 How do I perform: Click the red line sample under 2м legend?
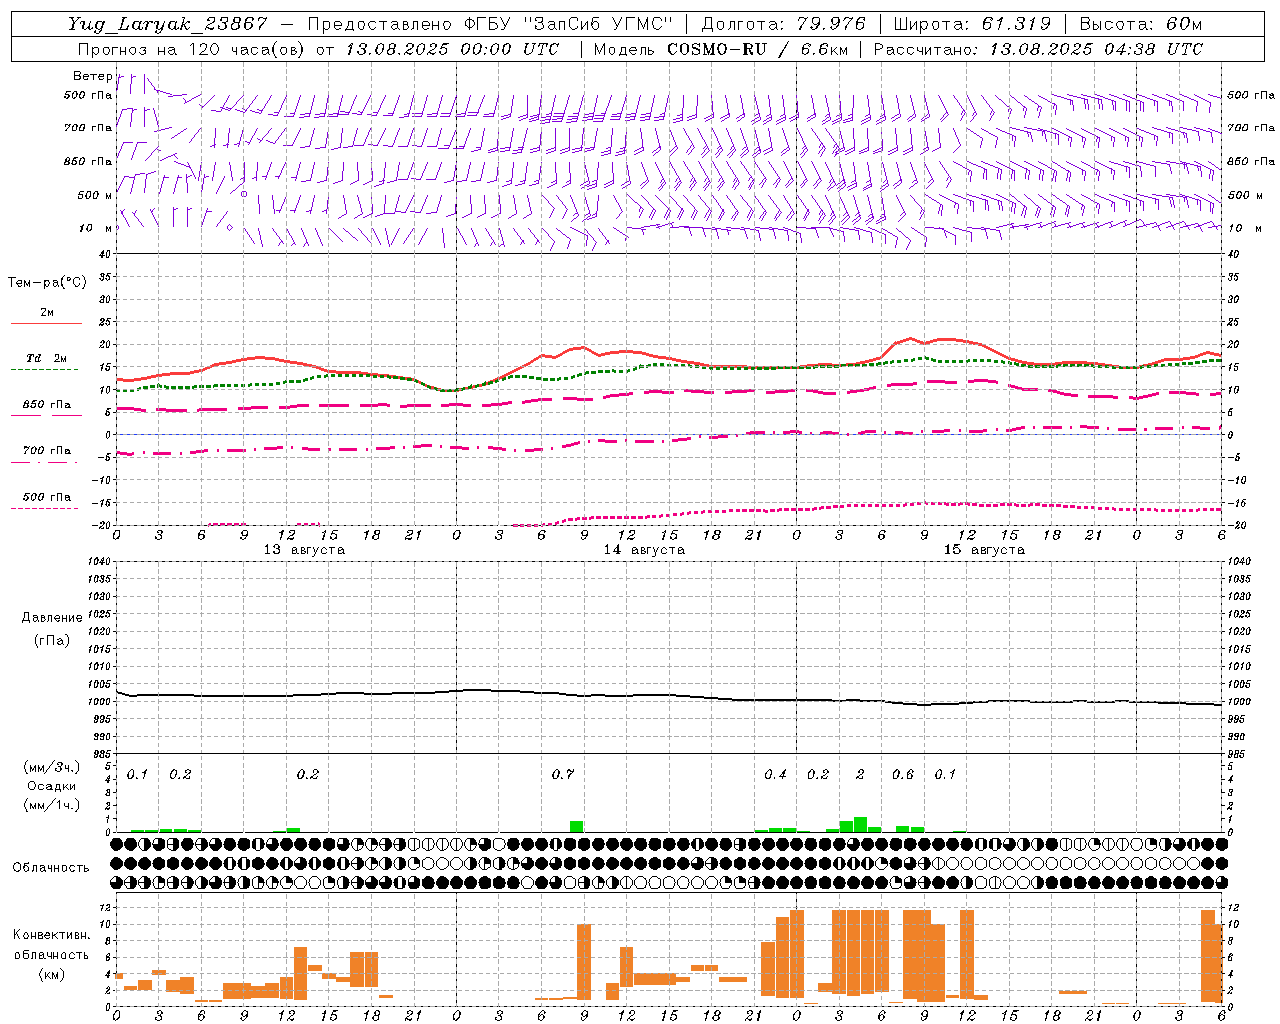coord(46,323)
